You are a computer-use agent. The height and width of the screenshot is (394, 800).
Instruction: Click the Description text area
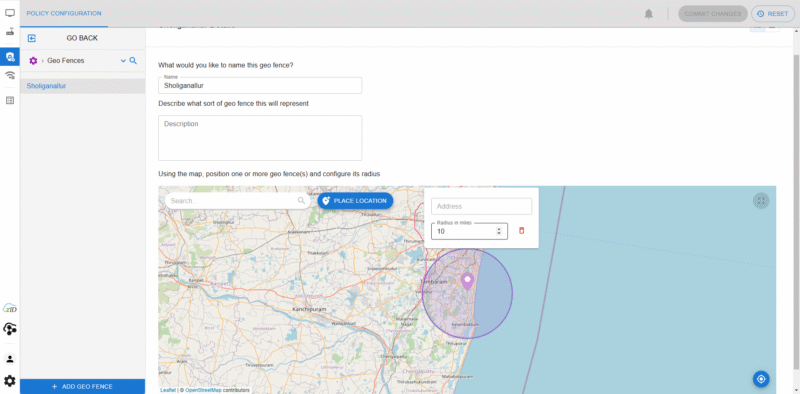pyautogui.click(x=260, y=138)
